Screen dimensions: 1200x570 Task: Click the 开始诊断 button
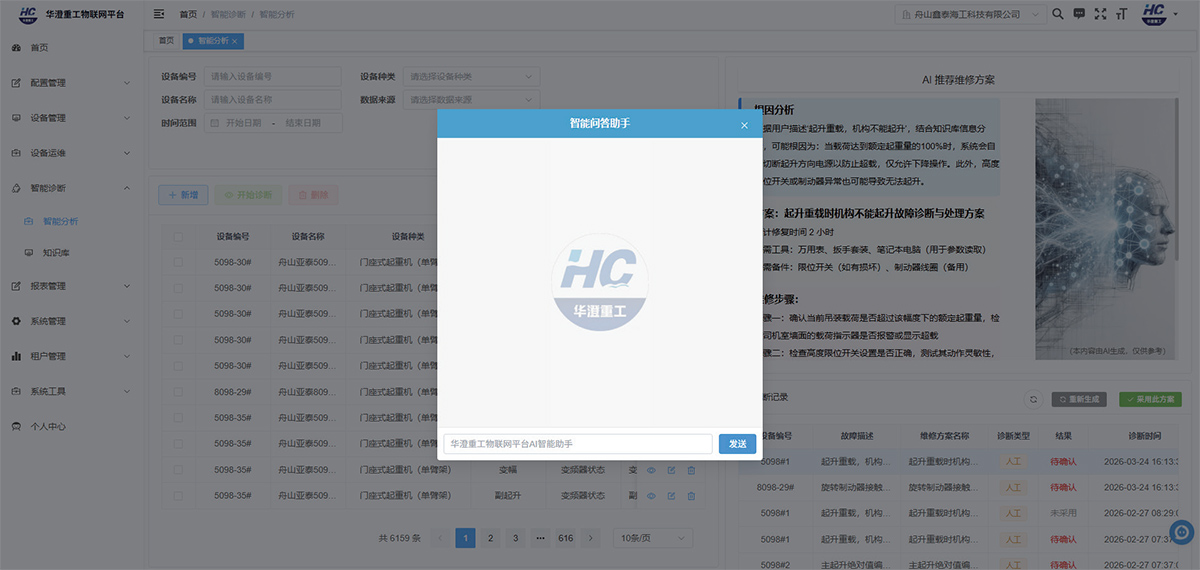(x=248, y=195)
